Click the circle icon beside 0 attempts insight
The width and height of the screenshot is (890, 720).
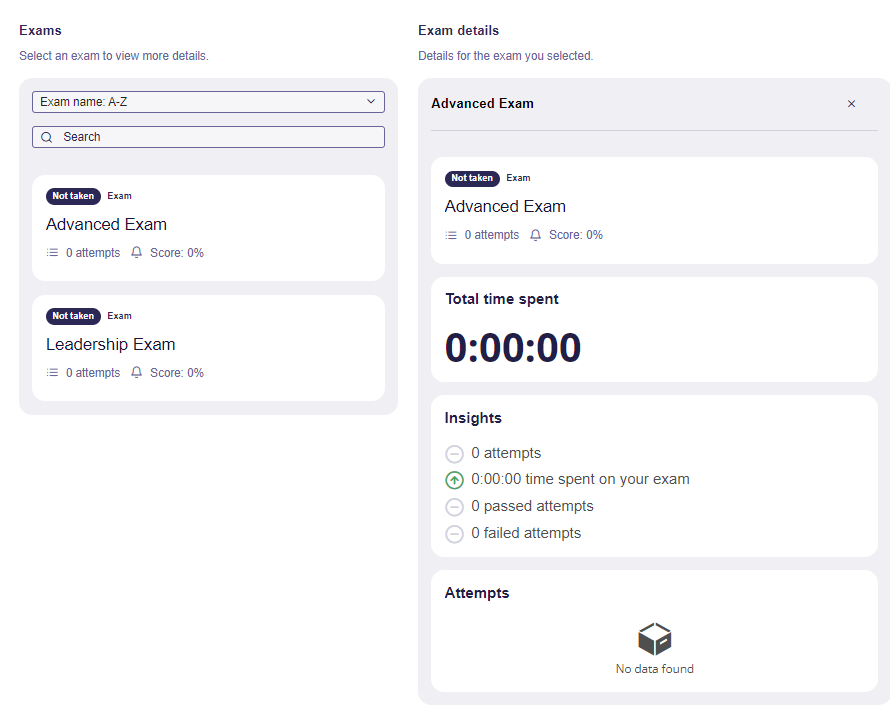click(454, 453)
